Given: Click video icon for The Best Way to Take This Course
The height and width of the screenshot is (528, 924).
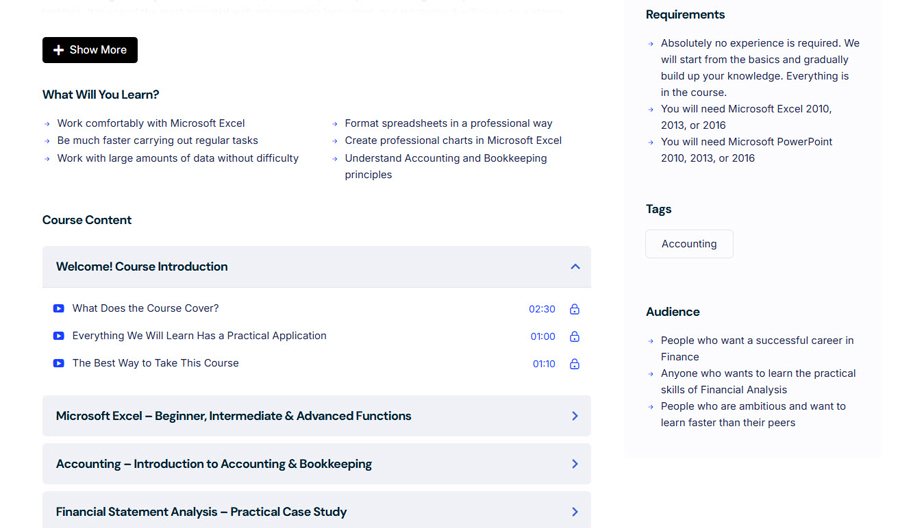Looking at the screenshot, I should coord(59,364).
